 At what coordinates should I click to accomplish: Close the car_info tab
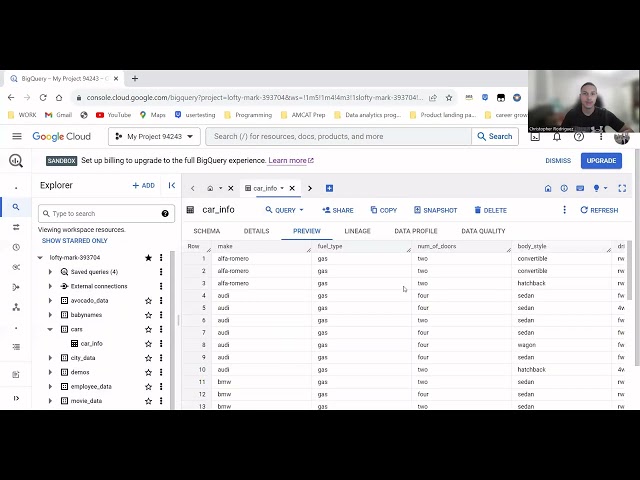tap(292, 188)
